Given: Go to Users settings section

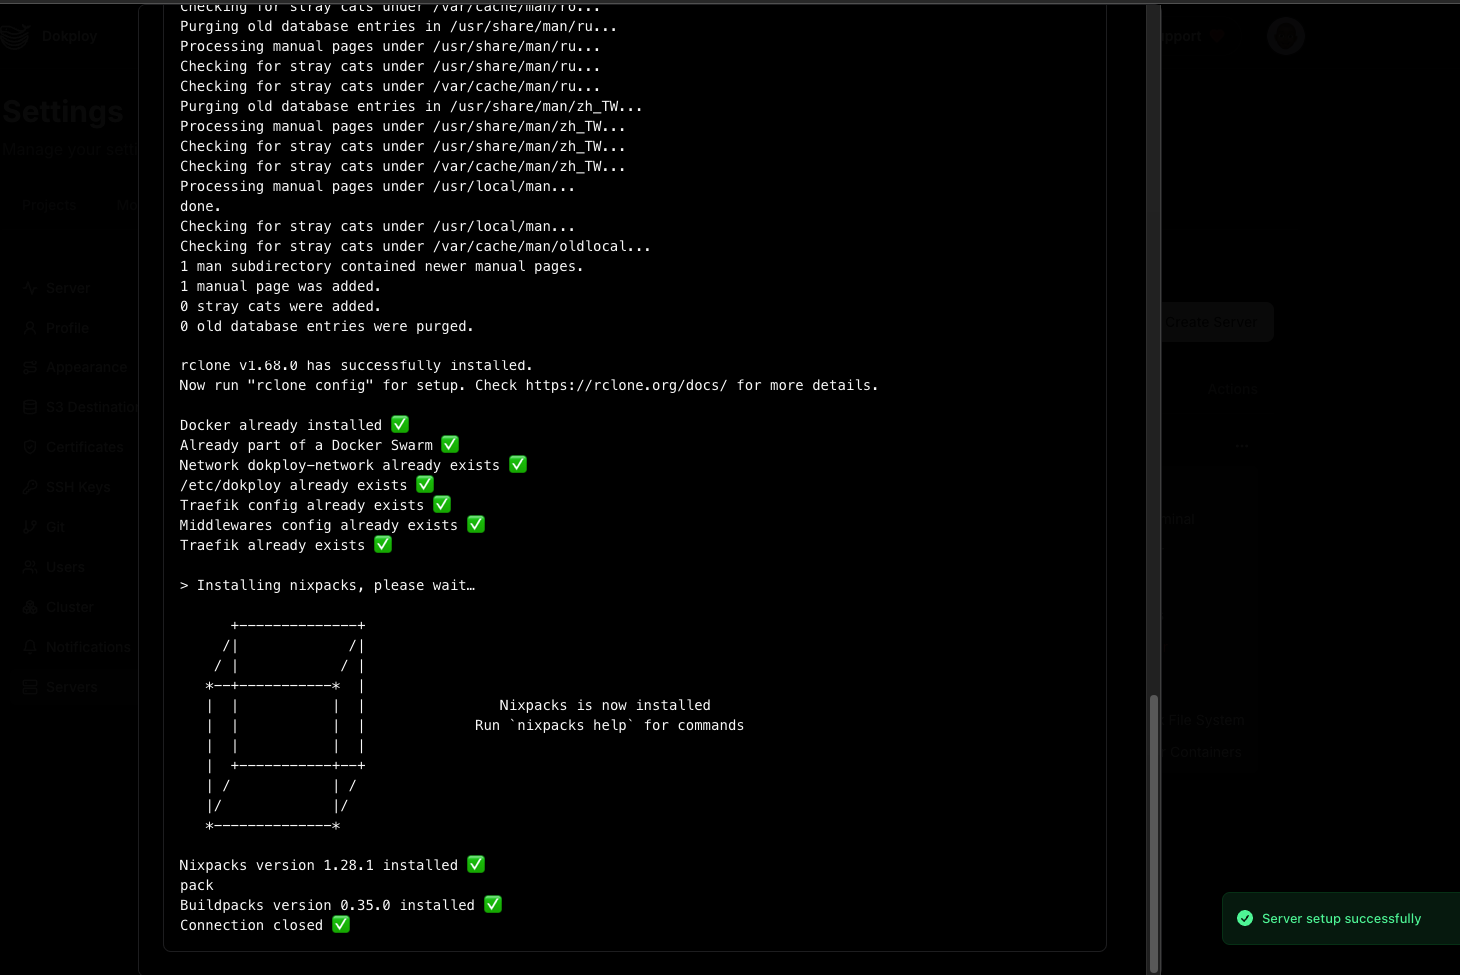Looking at the screenshot, I should tap(65, 567).
